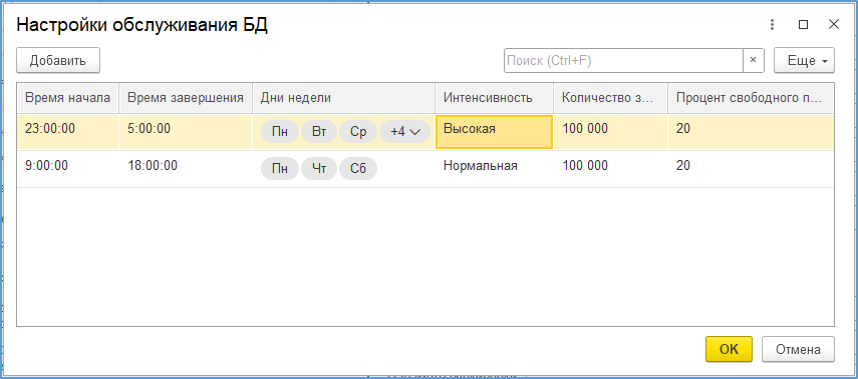
Task: Select the Высокая intensity cell
Action: pyautogui.click(x=495, y=132)
